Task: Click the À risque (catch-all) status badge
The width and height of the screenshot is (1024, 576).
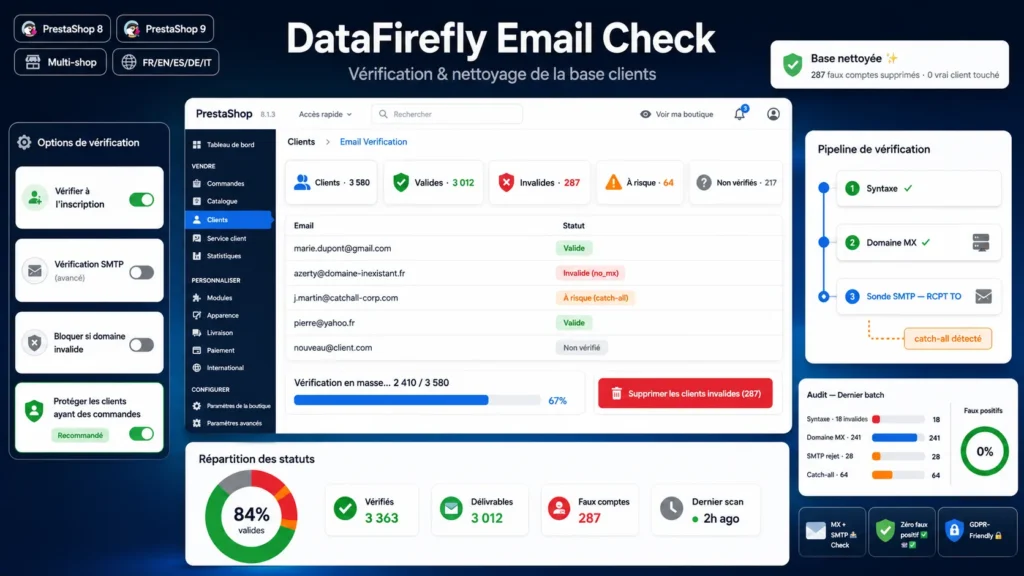Action: coord(596,298)
